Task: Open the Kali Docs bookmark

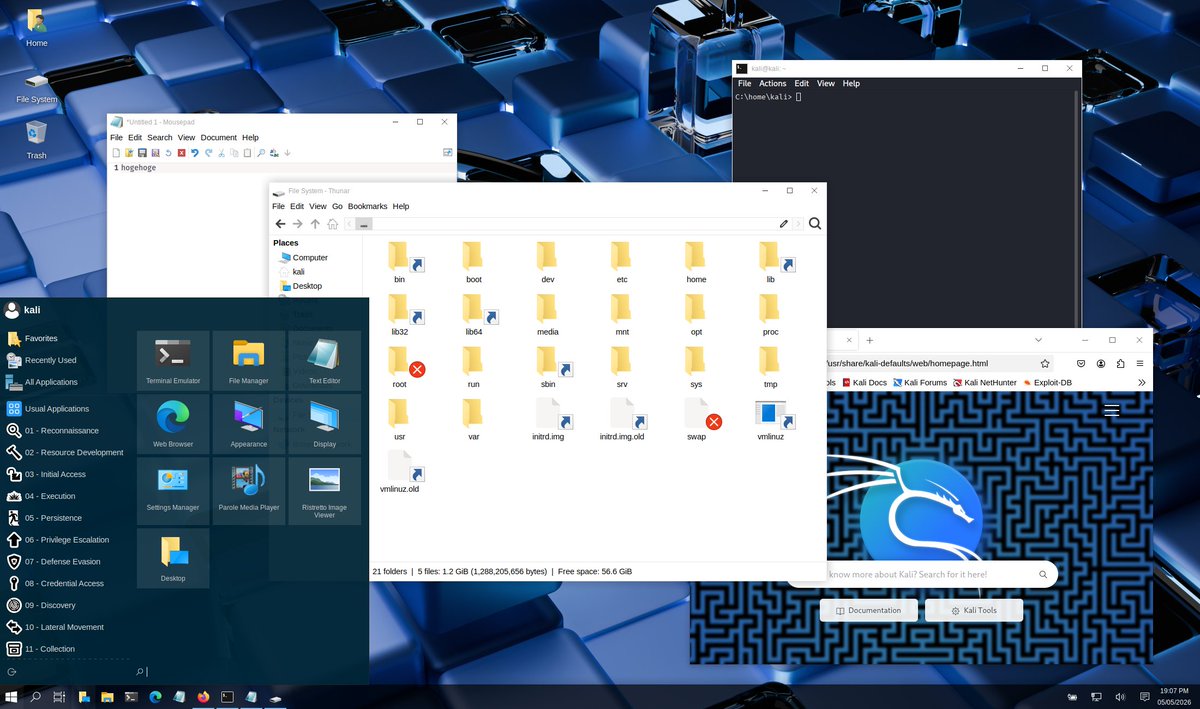Action: pos(865,382)
